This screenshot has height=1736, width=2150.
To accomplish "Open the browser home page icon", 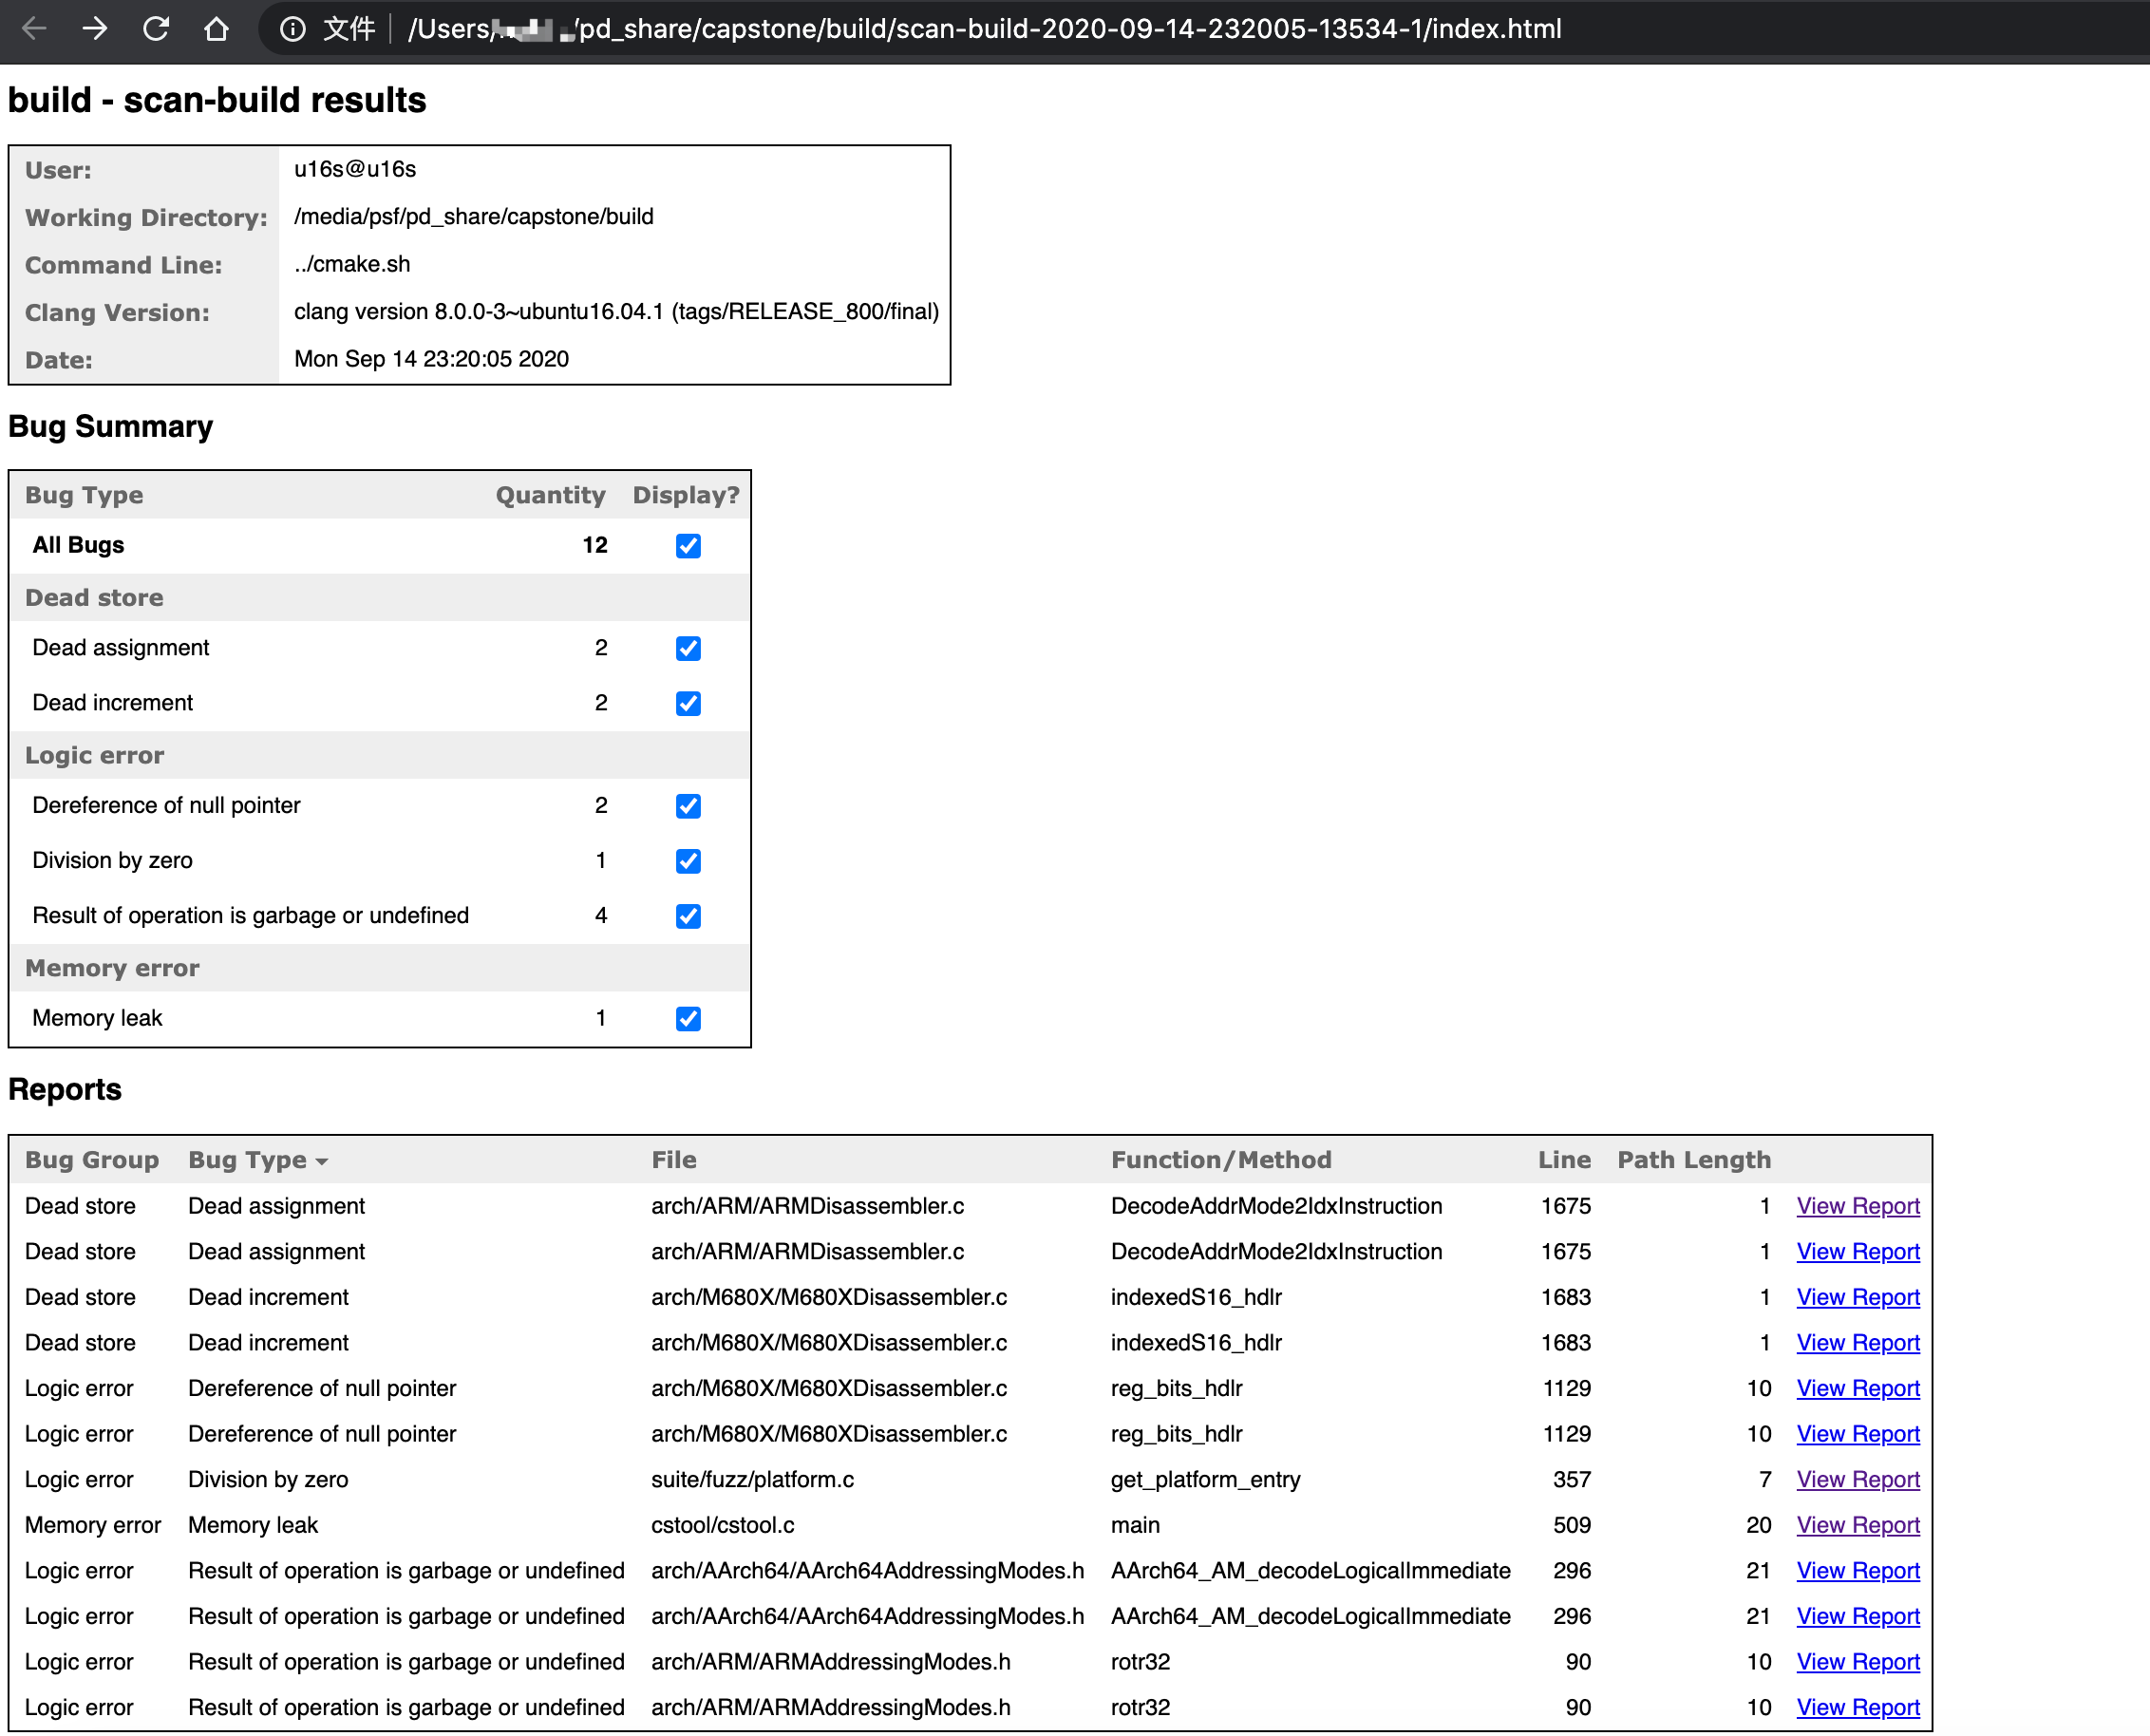I will tap(216, 28).
